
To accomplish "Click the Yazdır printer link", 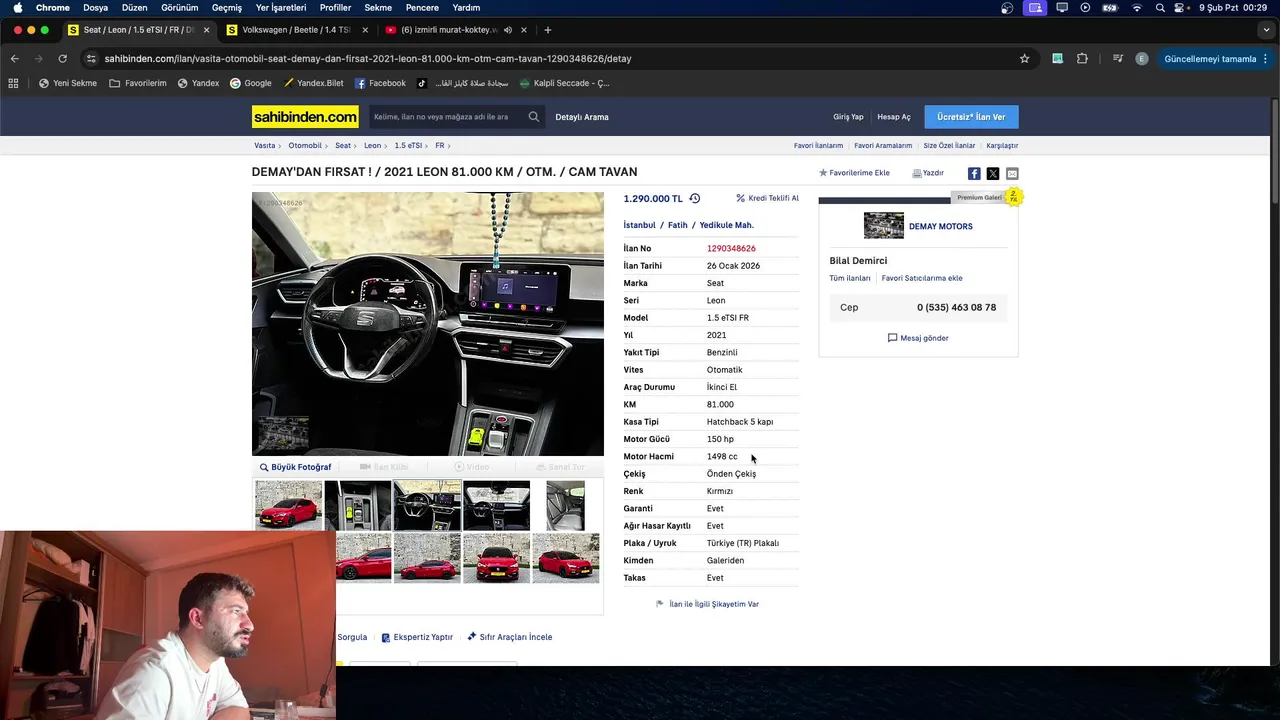I will coord(928,173).
